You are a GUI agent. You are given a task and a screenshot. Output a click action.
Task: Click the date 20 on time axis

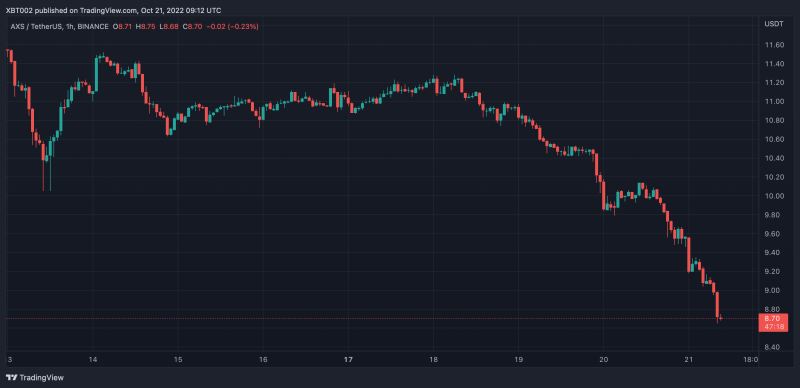click(x=604, y=359)
